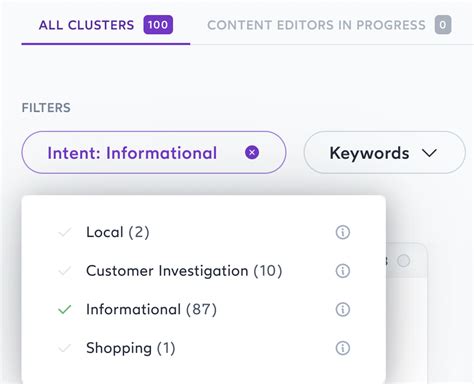Deselect the Informational (87) intent option
This screenshot has width=474, height=384.
tap(204, 309)
